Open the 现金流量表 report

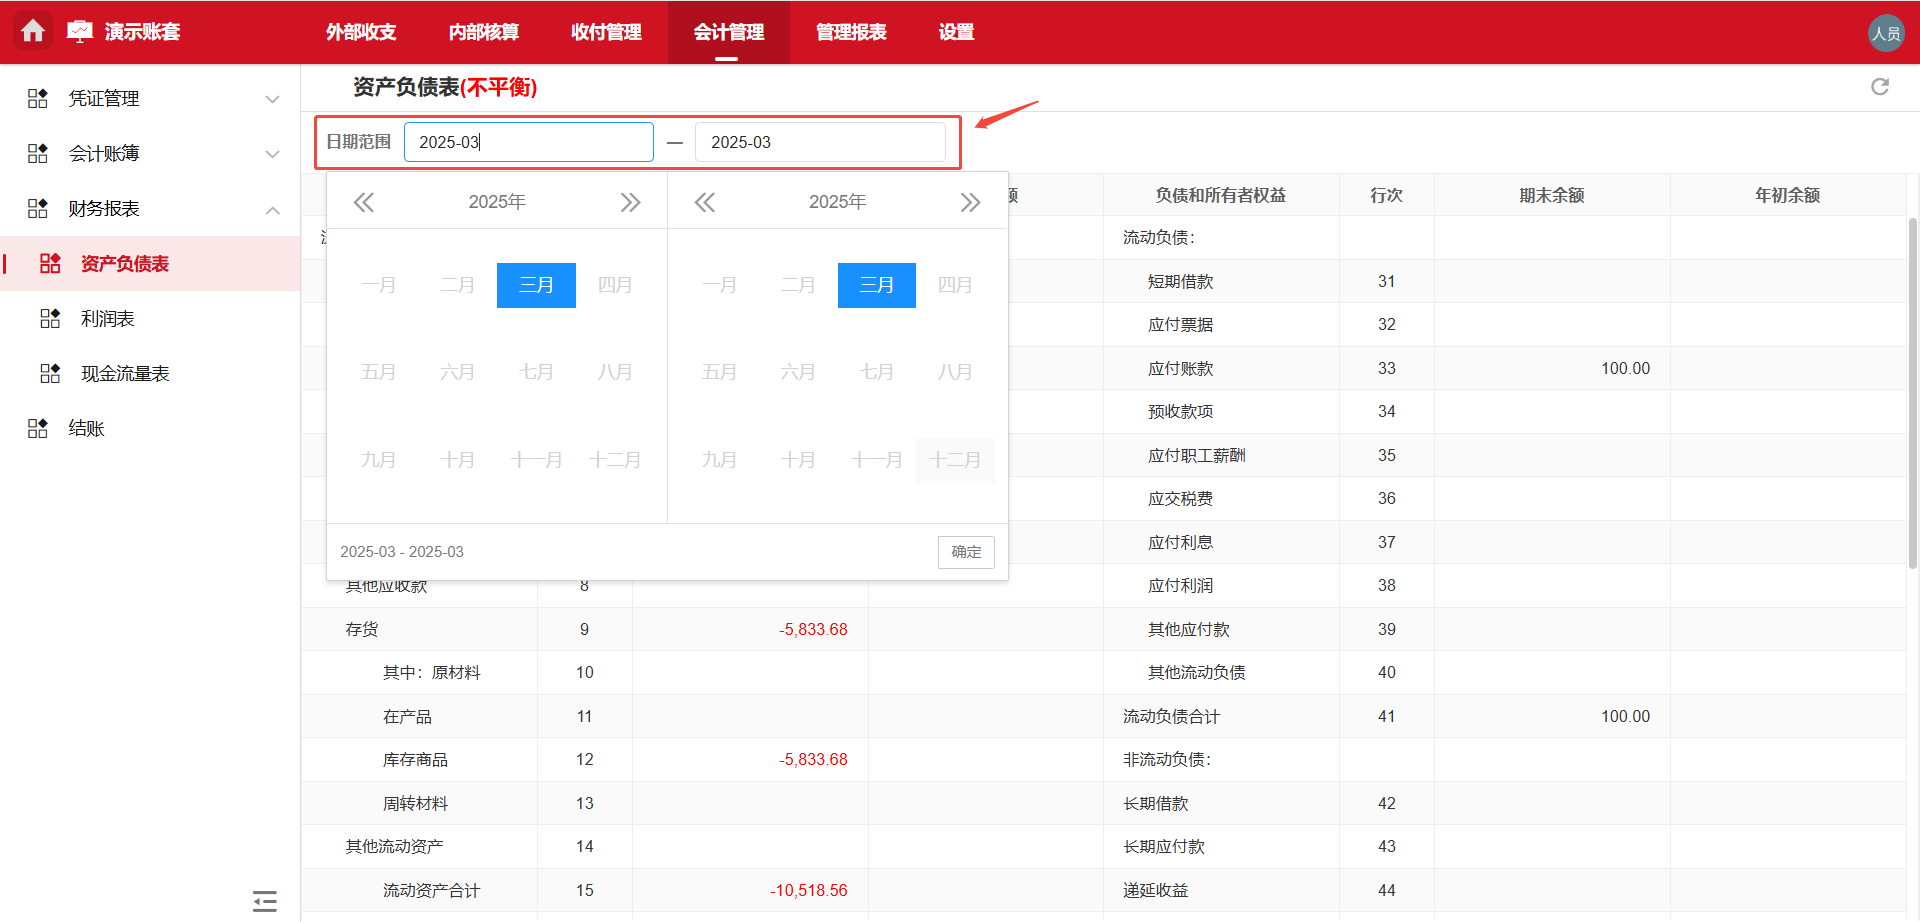click(50, 373)
